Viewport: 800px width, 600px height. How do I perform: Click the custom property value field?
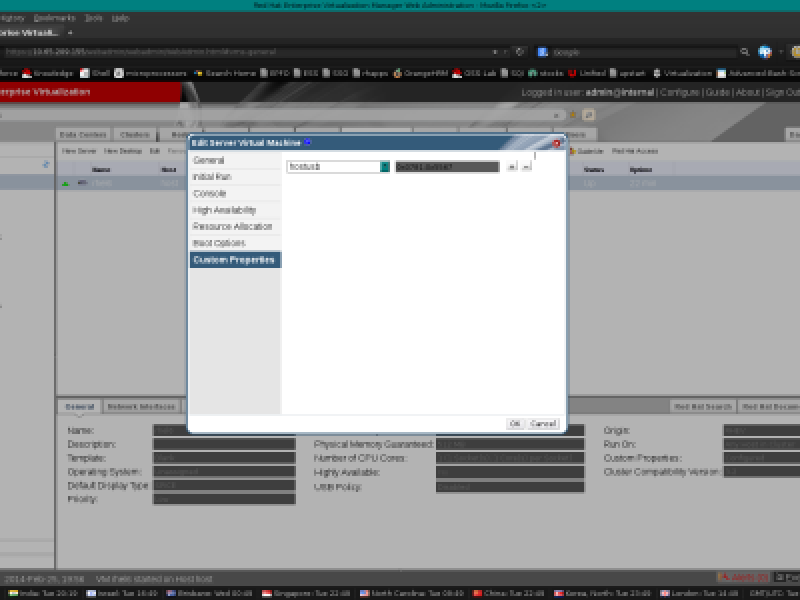click(447, 166)
